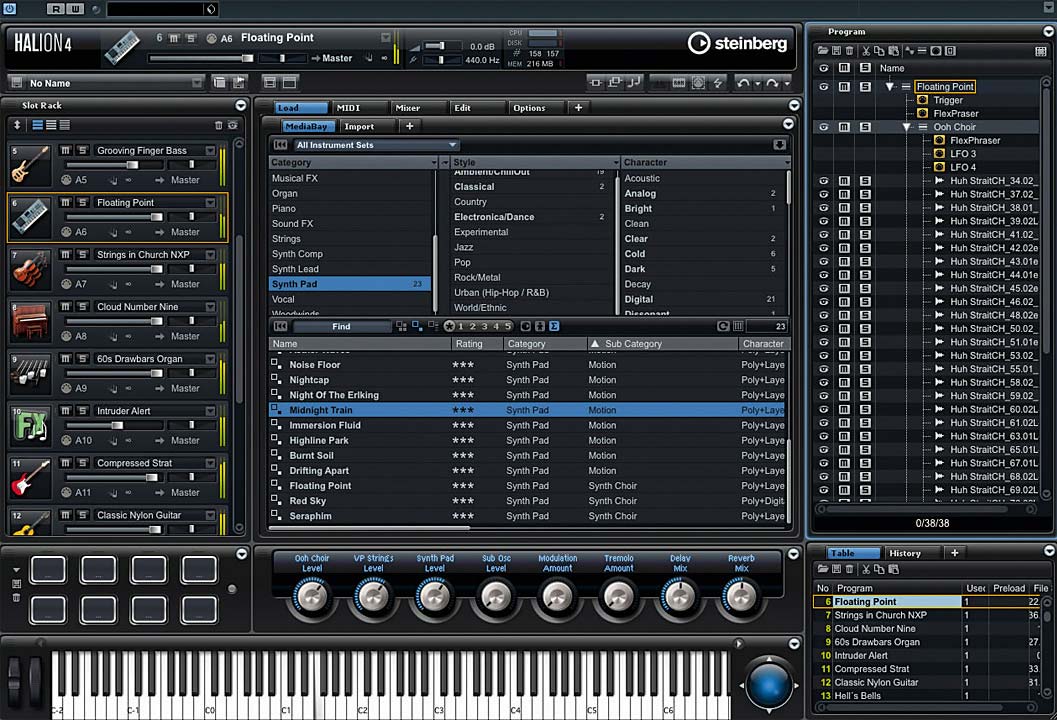The width and height of the screenshot is (1057, 720).
Task: Click the copy icon in Program tree toolbar
Action: pyautogui.click(x=879, y=51)
